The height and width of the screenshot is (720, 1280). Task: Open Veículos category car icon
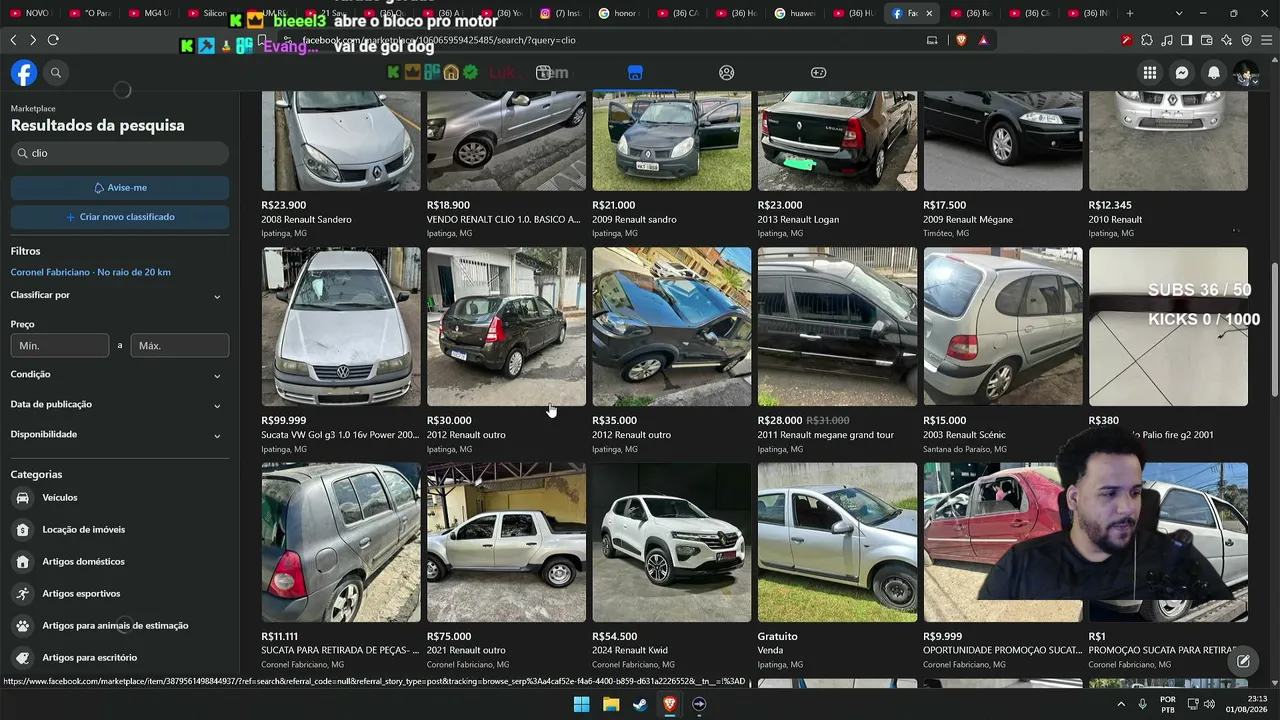pos(23,498)
